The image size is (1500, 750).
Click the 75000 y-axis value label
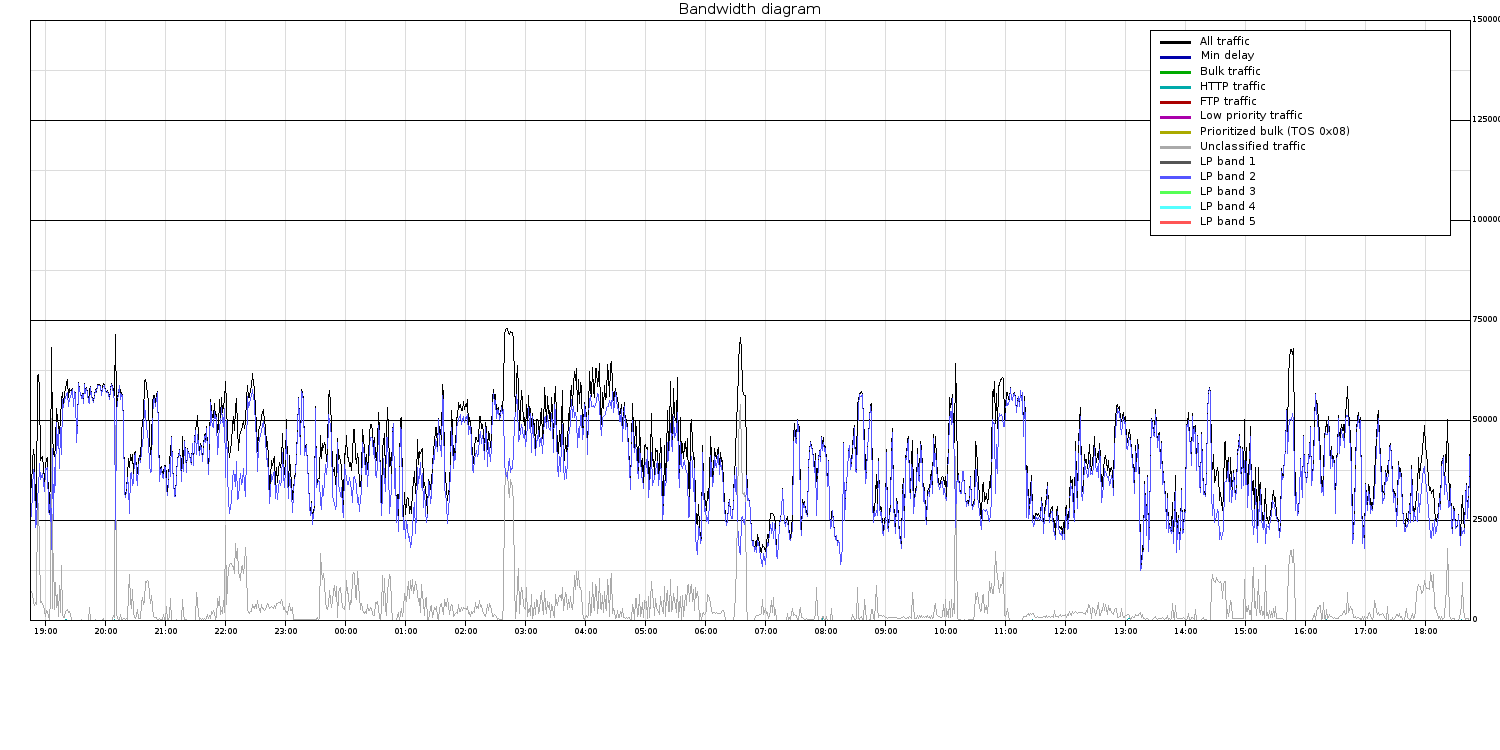tap(1485, 319)
